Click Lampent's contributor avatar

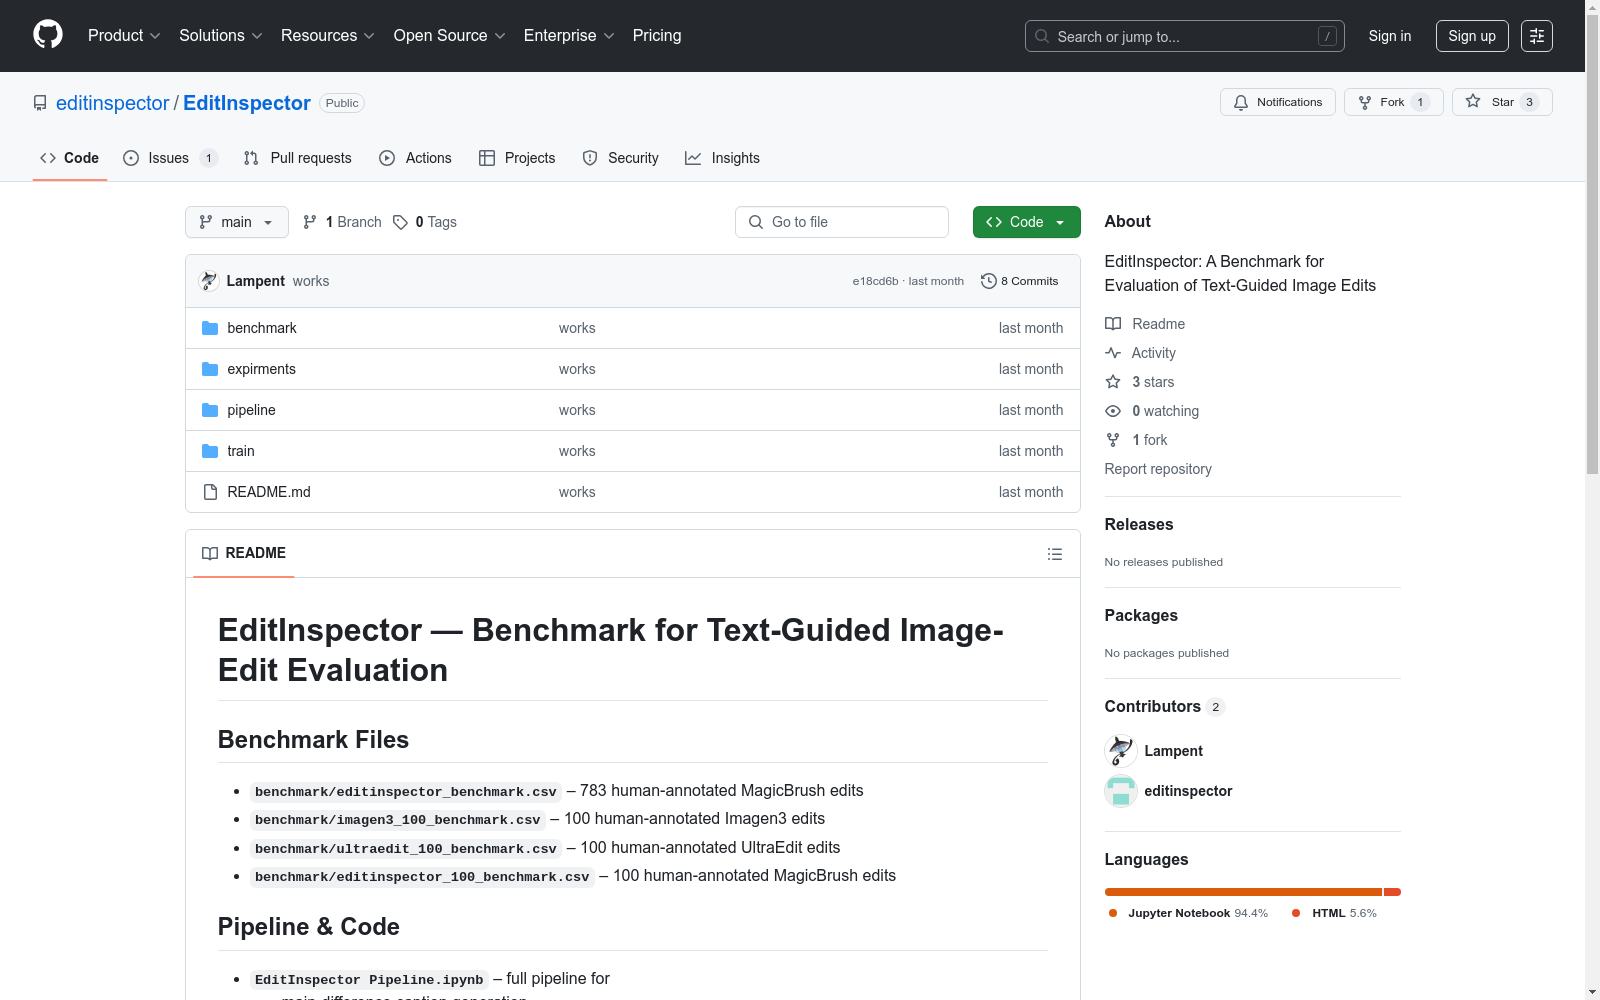click(x=1121, y=751)
